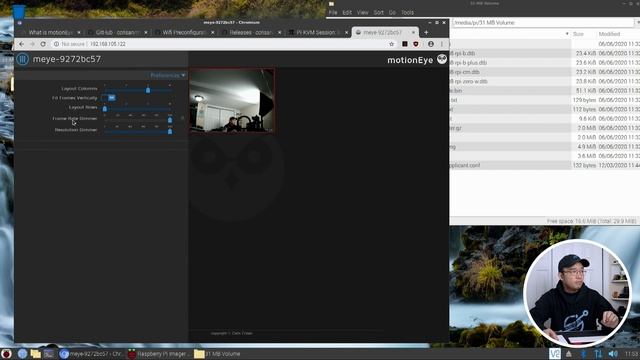Click the VNC icon in system tray
Image resolution: width=640 pixels, height=360 pixels.
[x=554, y=354]
